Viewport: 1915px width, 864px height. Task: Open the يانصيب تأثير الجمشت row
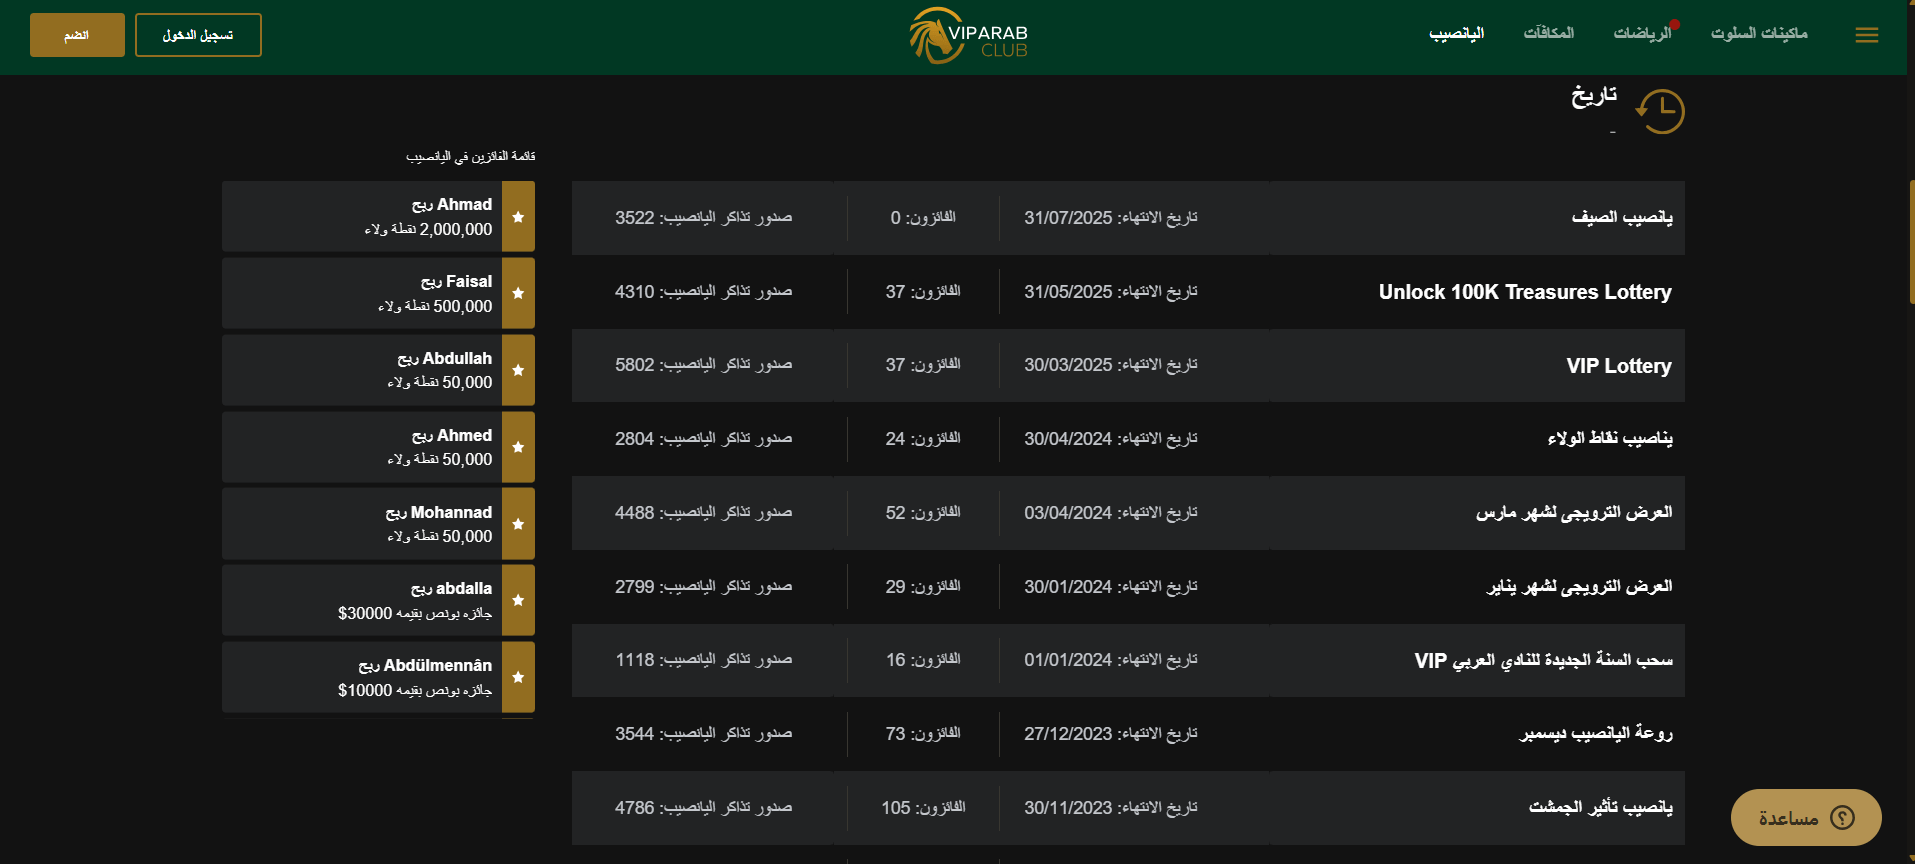[x=1128, y=808]
